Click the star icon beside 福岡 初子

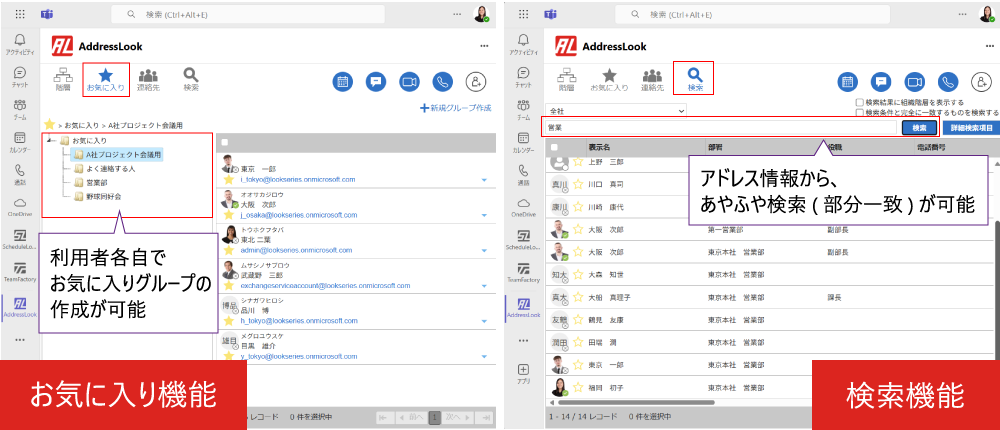(578, 388)
